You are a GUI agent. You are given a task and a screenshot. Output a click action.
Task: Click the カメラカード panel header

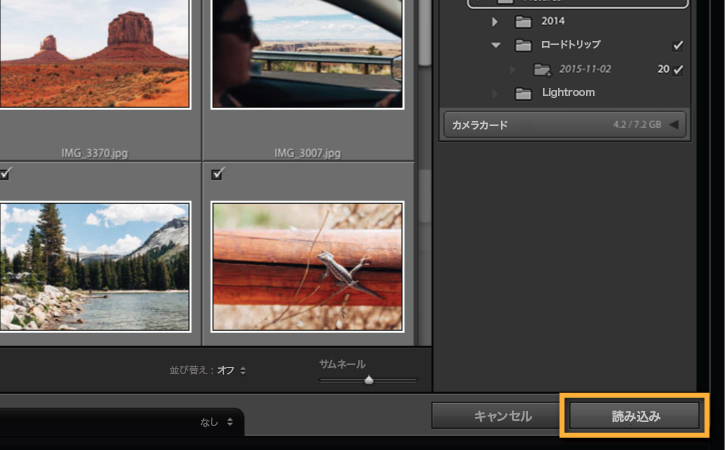(x=565, y=125)
